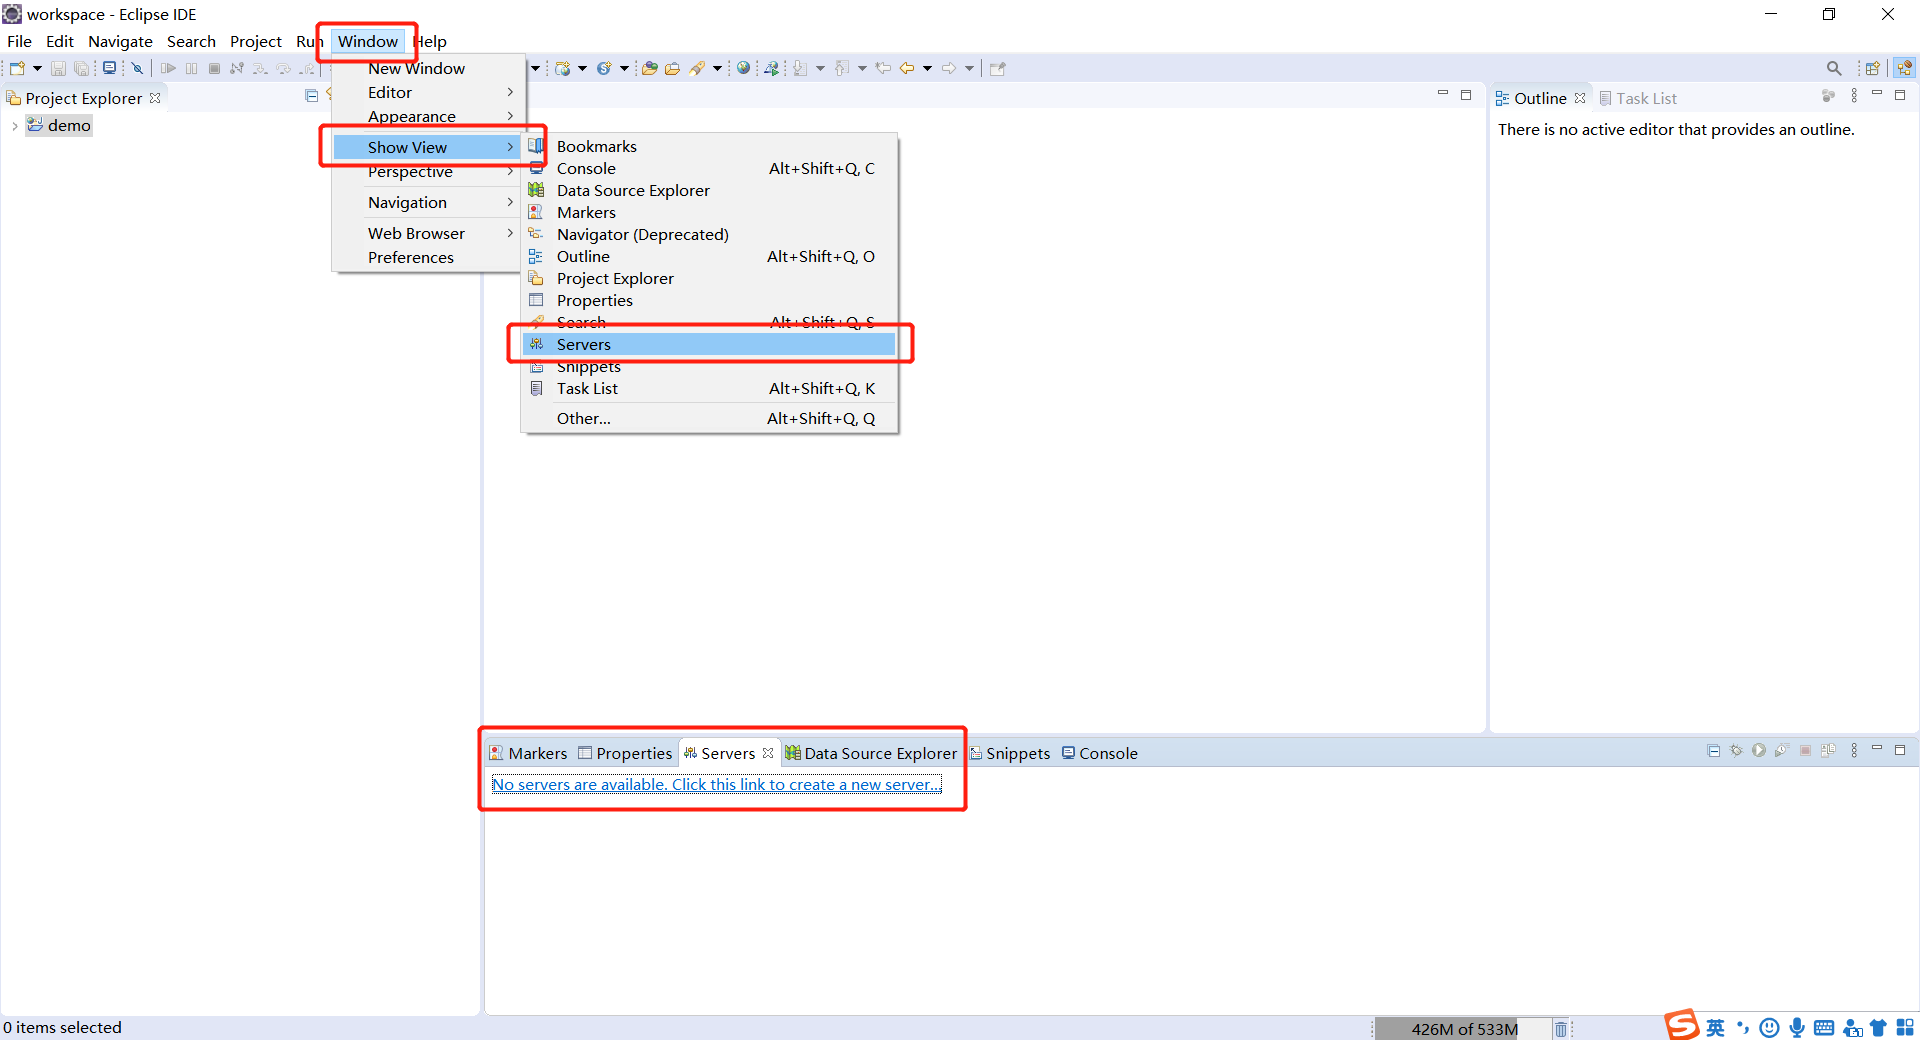Open the terminal toolbar icon
Screen dimensions: 1920x1040
click(x=110, y=68)
